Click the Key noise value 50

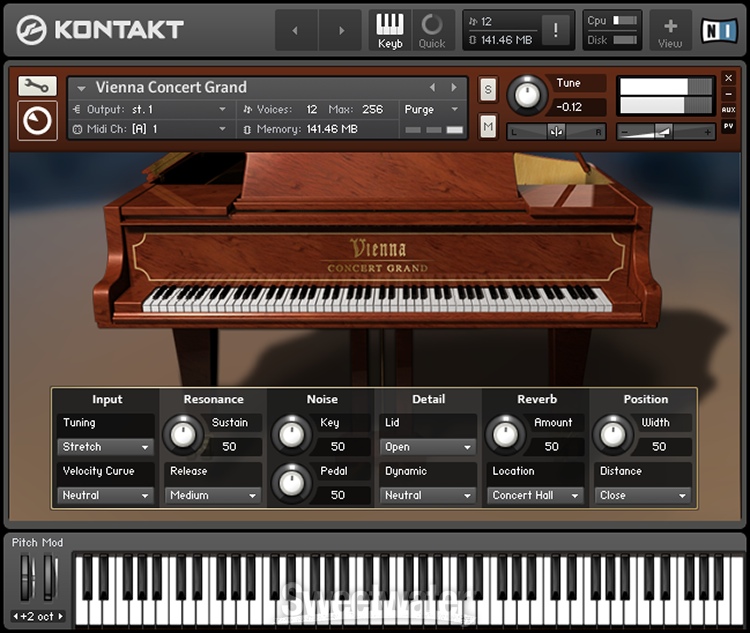coord(338,447)
